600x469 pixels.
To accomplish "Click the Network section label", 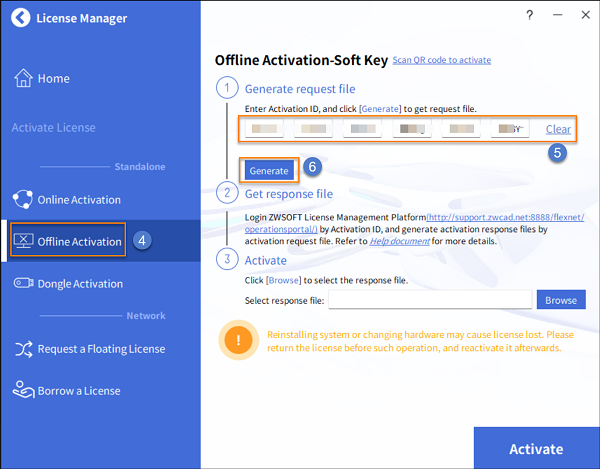I will point(146,316).
